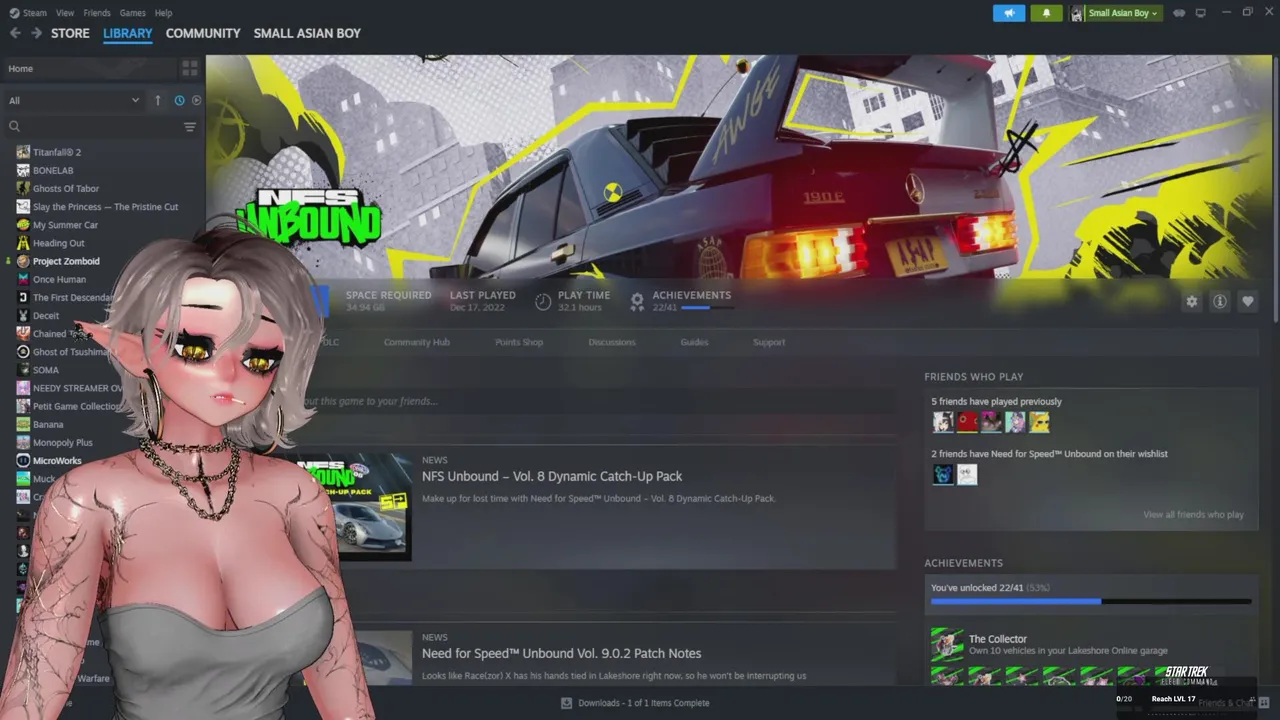Switch to the LIBRARY tab
This screenshot has width=1280, height=720.
pyautogui.click(x=128, y=33)
